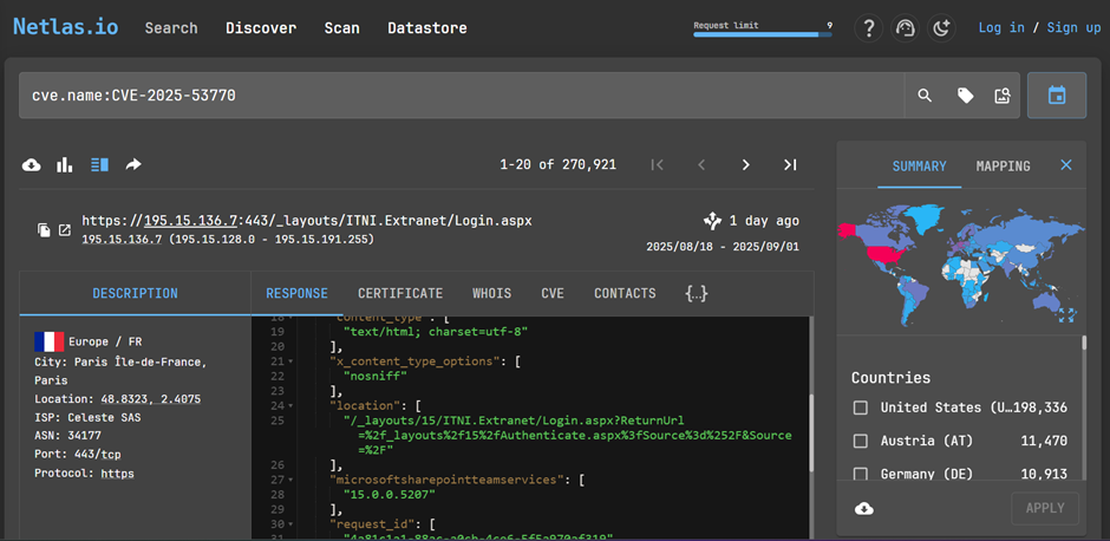This screenshot has width=1110, height=541.
Task: Open the Scan nav item
Action: pos(342,28)
